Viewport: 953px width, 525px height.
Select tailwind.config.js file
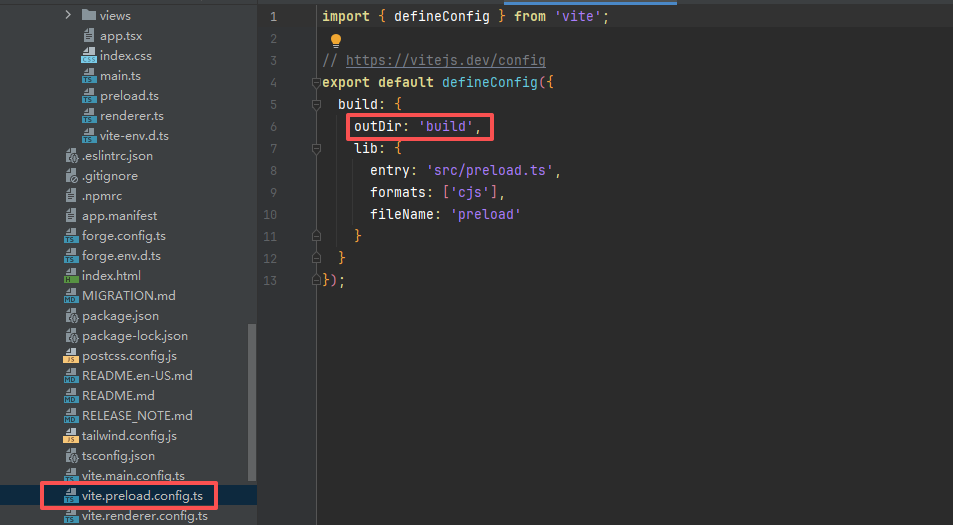point(129,436)
